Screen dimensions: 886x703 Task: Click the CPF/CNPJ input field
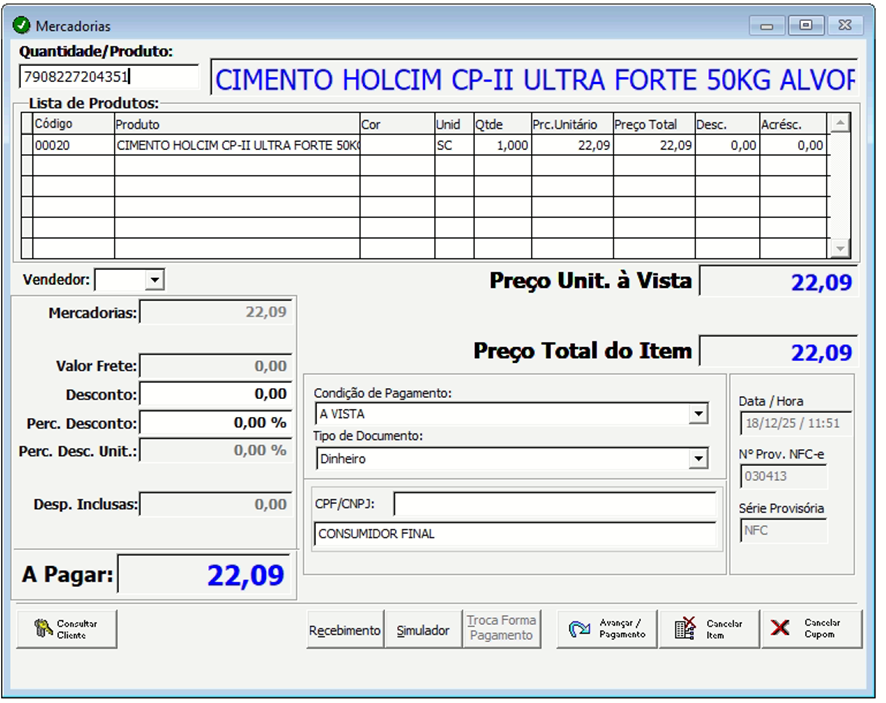[554, 503]
